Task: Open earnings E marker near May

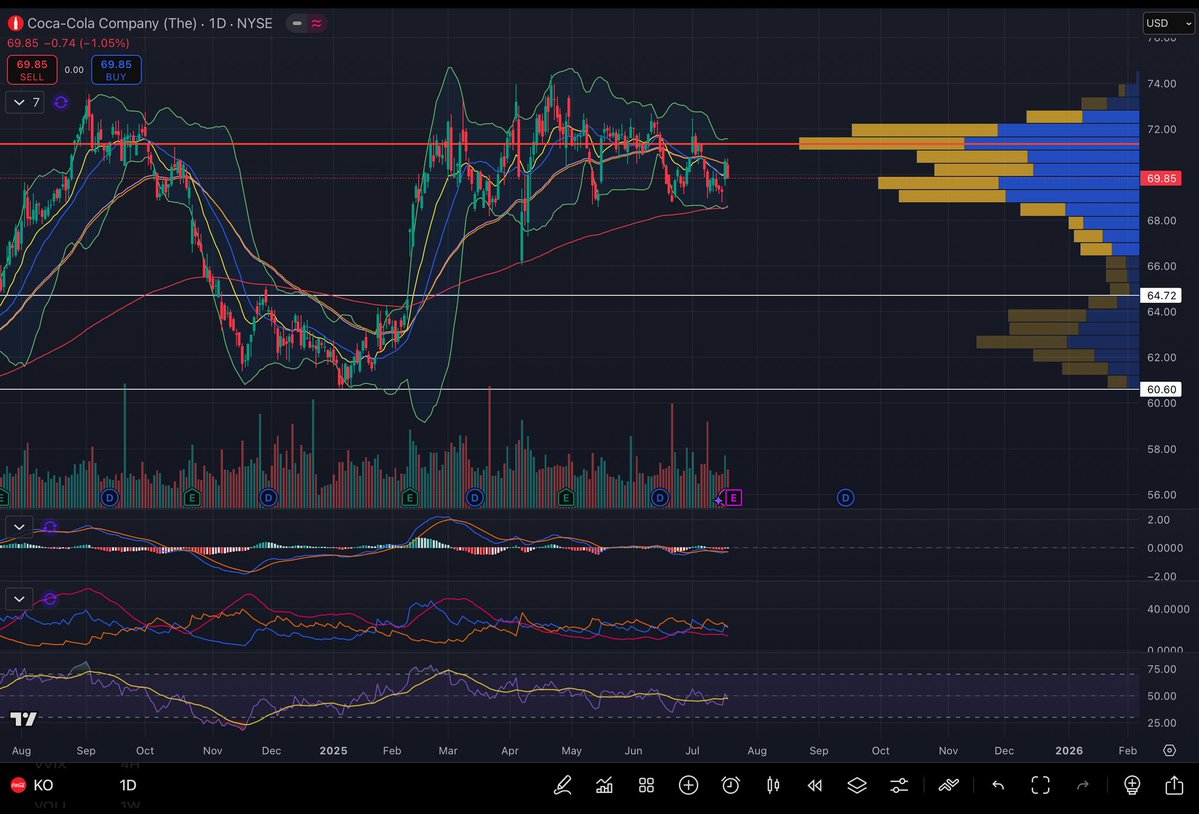Action: click(x=566, y=498)
